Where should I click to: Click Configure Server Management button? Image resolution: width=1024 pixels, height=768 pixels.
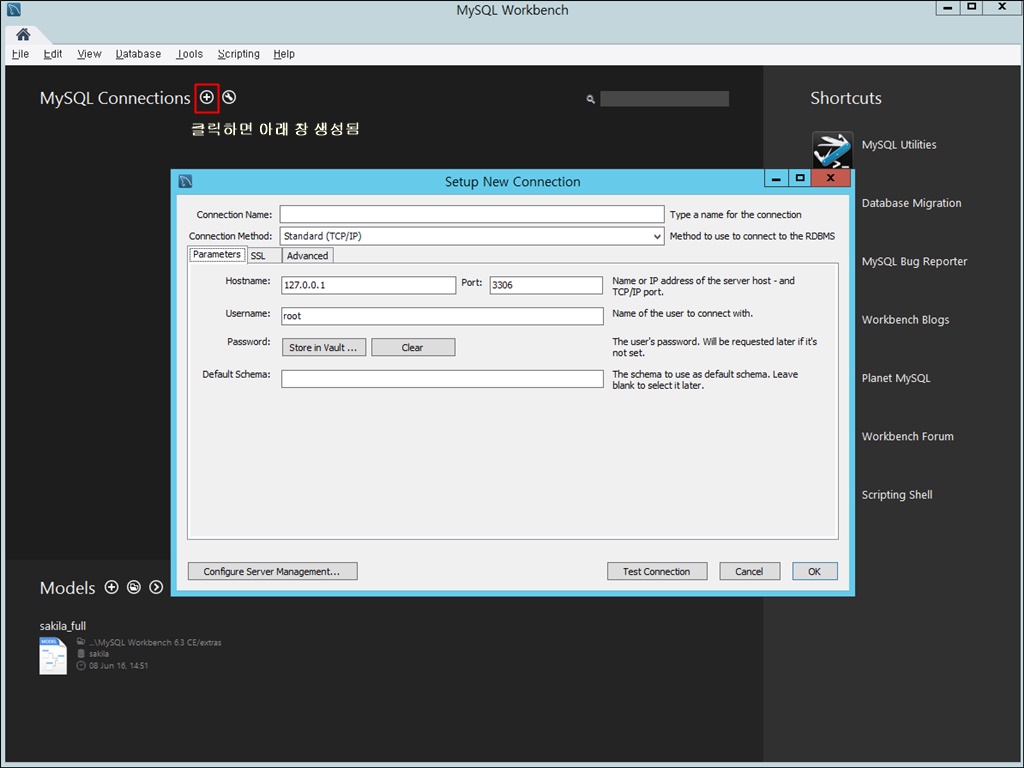coord(272,571)
